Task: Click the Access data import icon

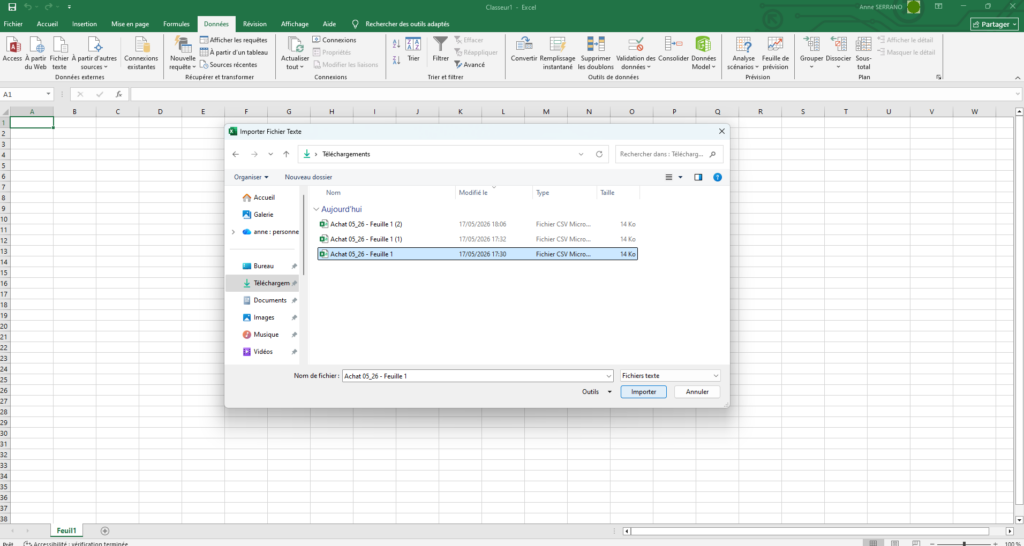Action: (12, 52)
